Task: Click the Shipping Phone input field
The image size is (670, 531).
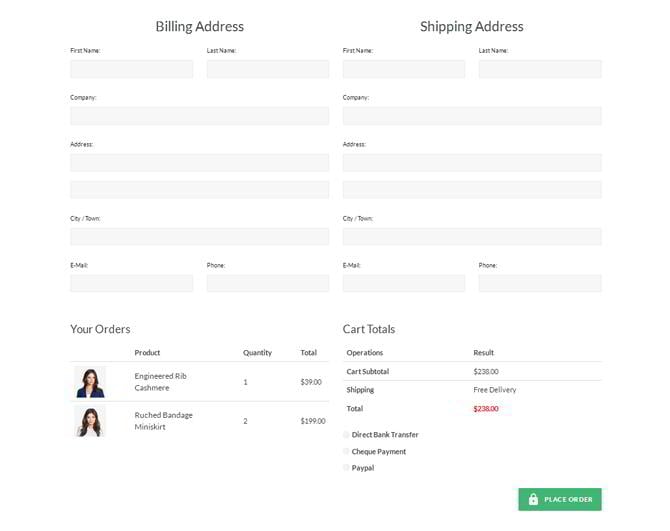Action: (539, 284)
